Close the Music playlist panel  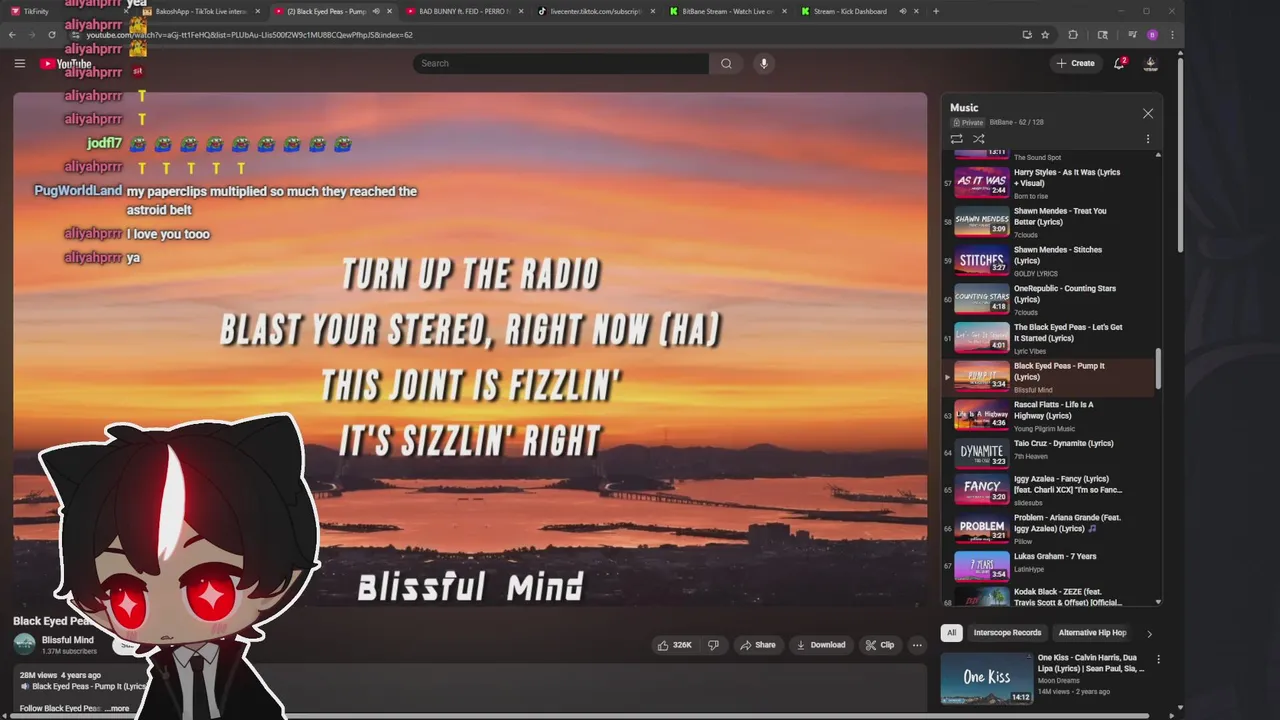tap(1148, 113)
